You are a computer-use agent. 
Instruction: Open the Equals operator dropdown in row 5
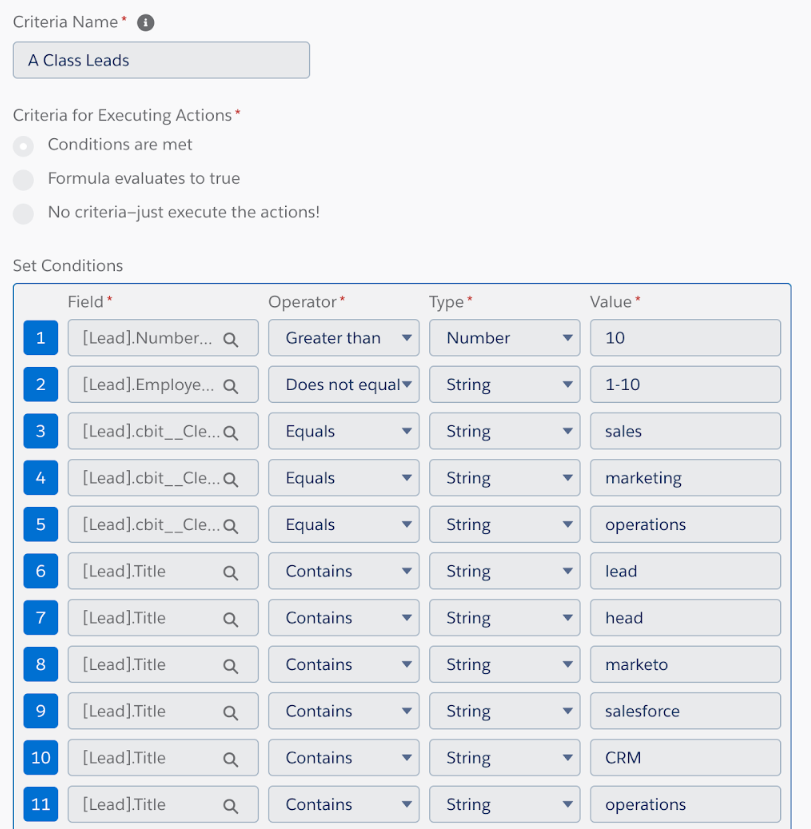pyautogui.click(x=344, y=524)
